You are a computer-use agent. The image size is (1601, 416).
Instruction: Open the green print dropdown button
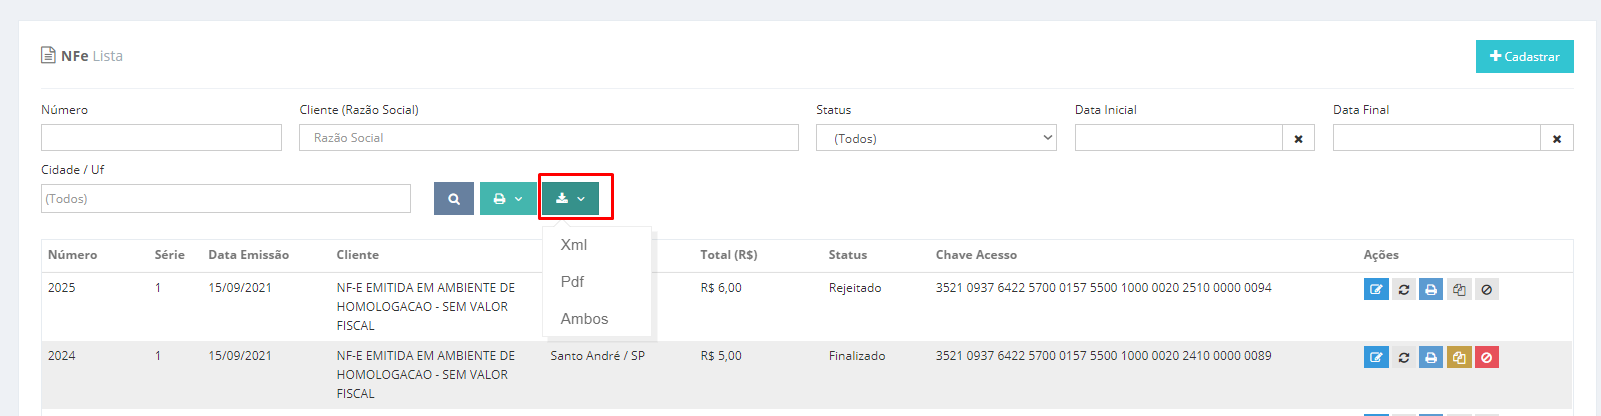pyautogui.click(x=508, y=198)
